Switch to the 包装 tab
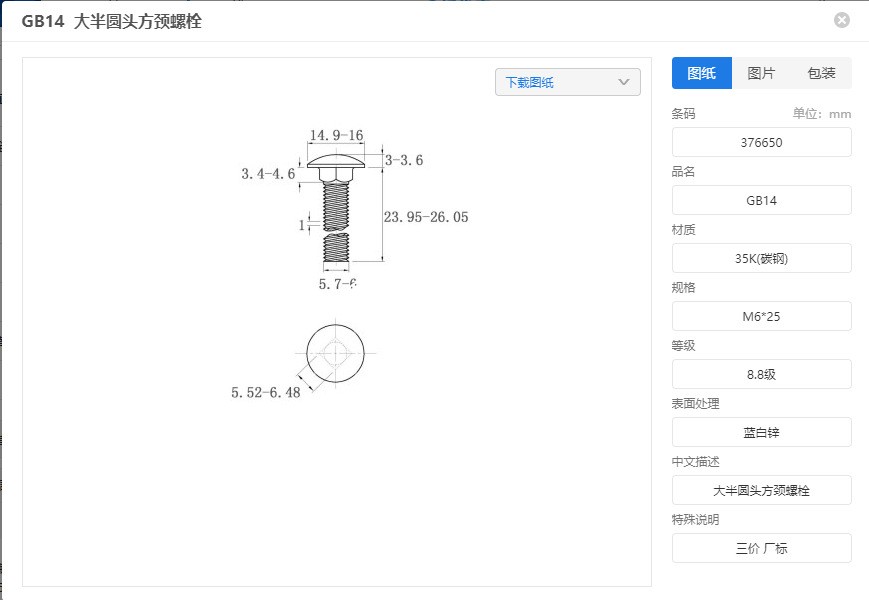 pyautogui.click(x=821, y=73)
